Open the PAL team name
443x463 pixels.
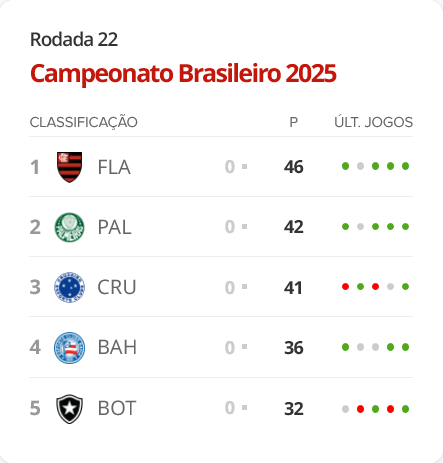(114, 227)
